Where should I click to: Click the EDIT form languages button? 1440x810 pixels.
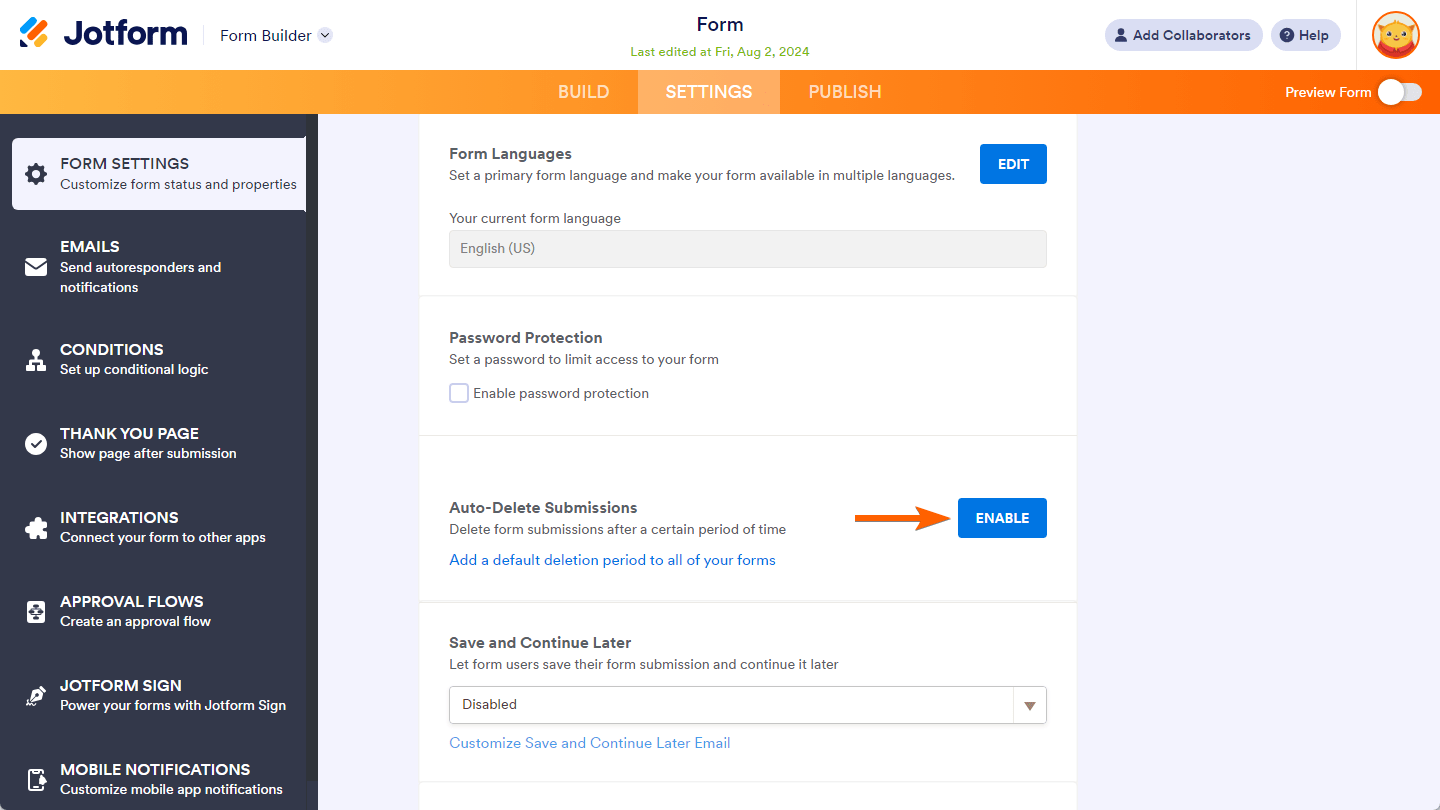coord(1013,164)
